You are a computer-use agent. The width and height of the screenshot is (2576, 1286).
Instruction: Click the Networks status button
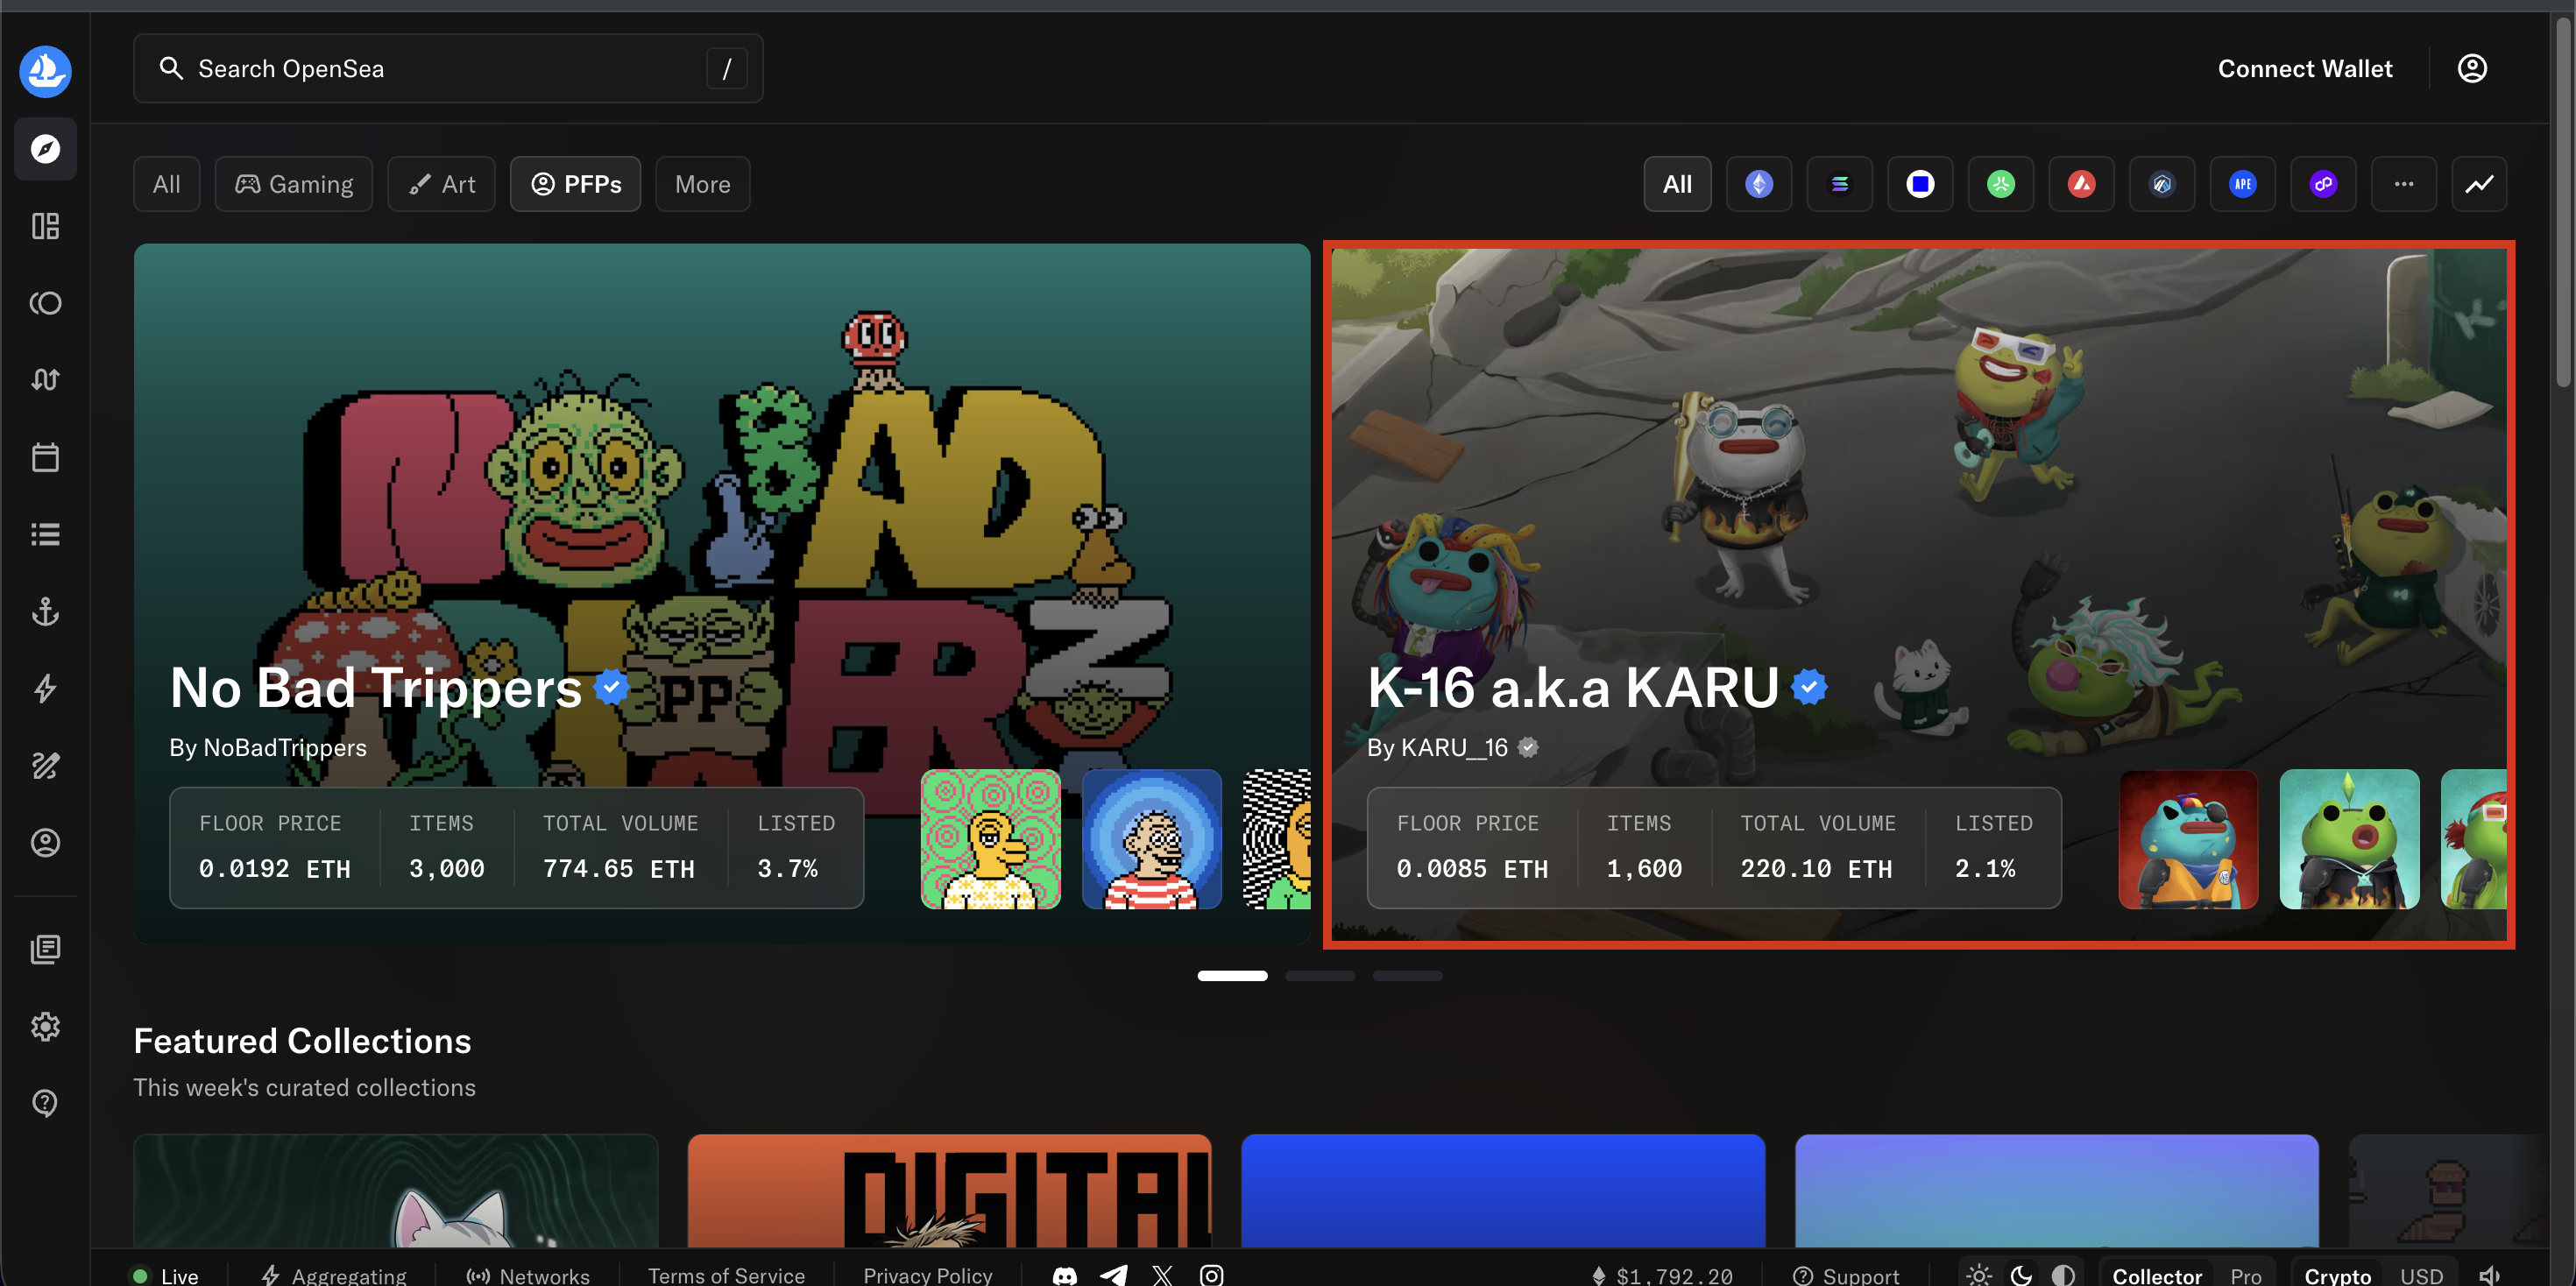click(528, 1275)
